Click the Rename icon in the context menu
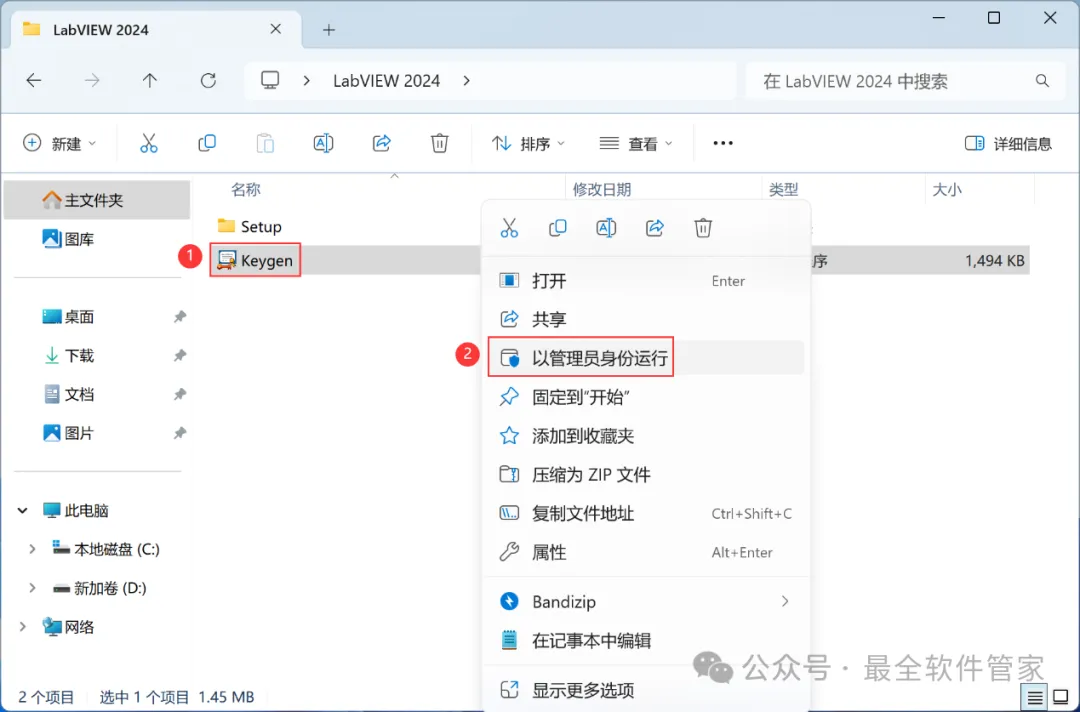Viewport: 1080px width, 712px height. click(x=606, y=228)
